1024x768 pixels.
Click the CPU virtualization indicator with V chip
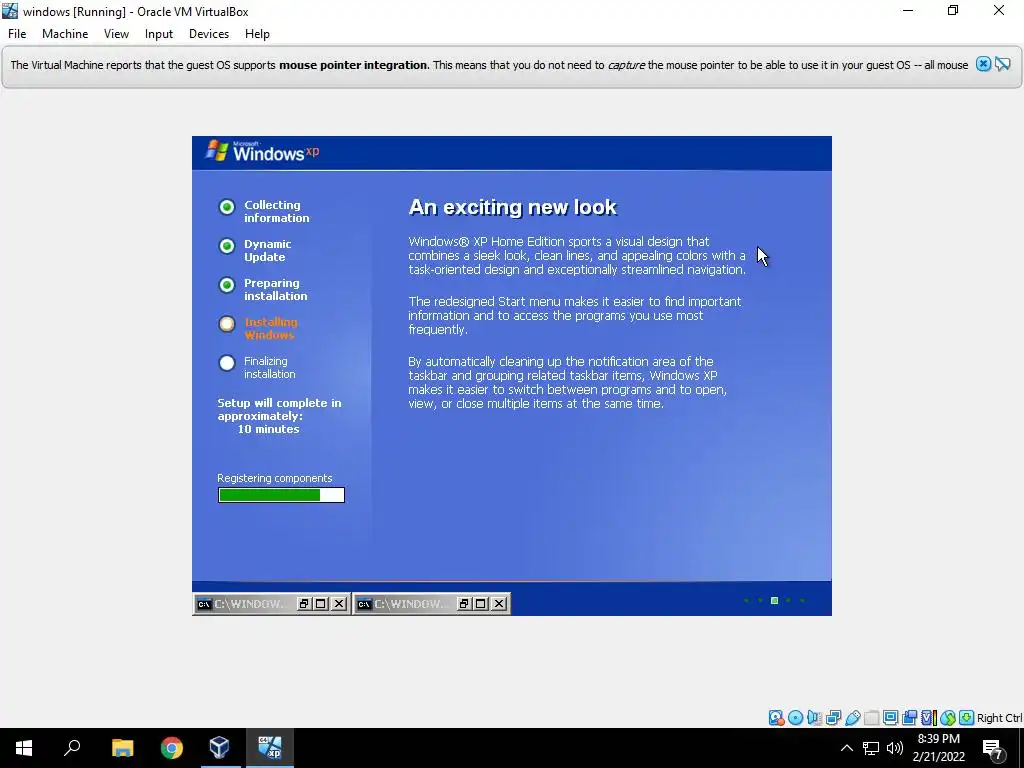pos(928,718)
